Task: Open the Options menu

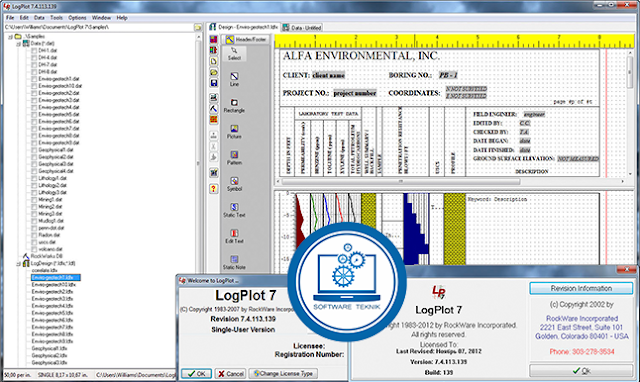Action: point(77,18)
